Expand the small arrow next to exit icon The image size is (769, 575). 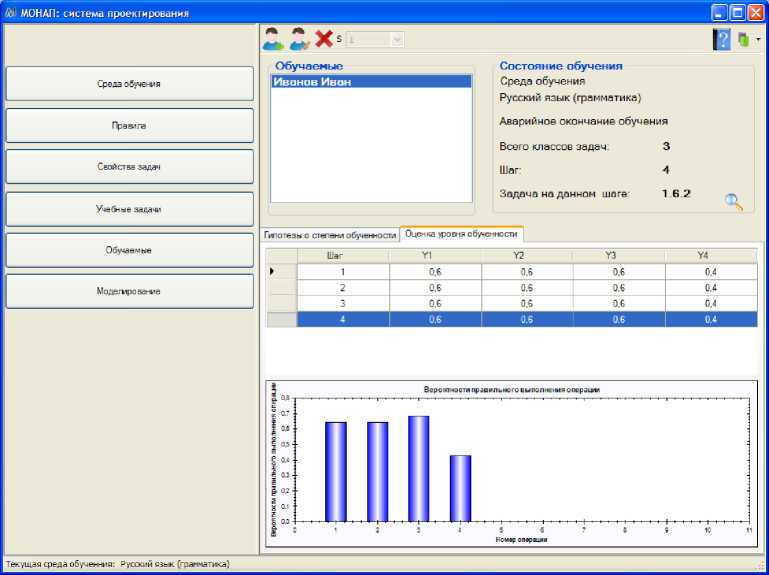pos(758,40)
